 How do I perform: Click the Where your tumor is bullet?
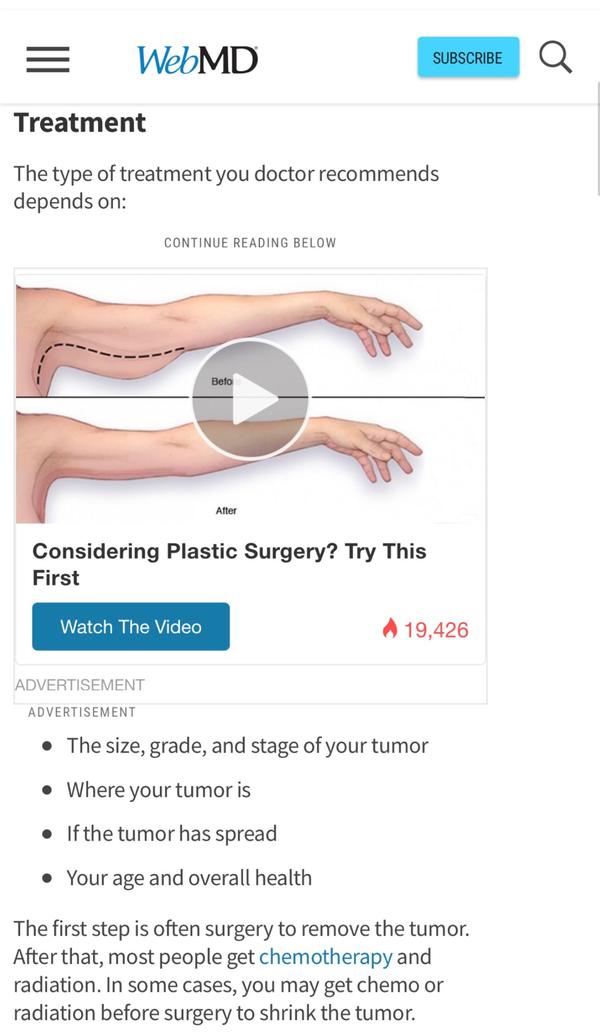point(158,790)
